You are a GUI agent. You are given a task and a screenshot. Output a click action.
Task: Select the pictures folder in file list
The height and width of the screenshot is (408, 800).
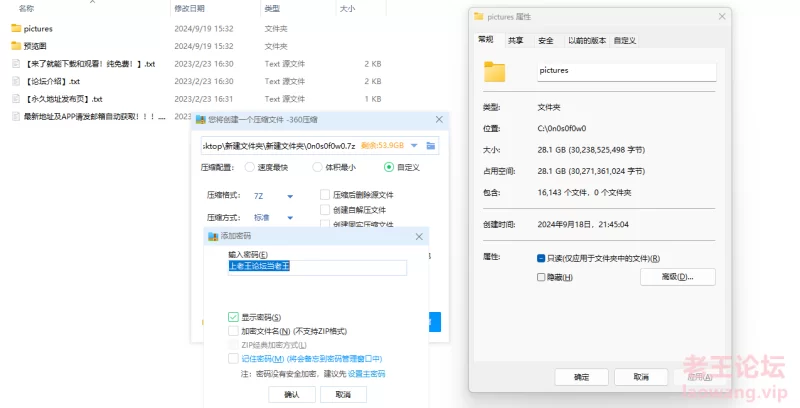click(x=38, y=29)
